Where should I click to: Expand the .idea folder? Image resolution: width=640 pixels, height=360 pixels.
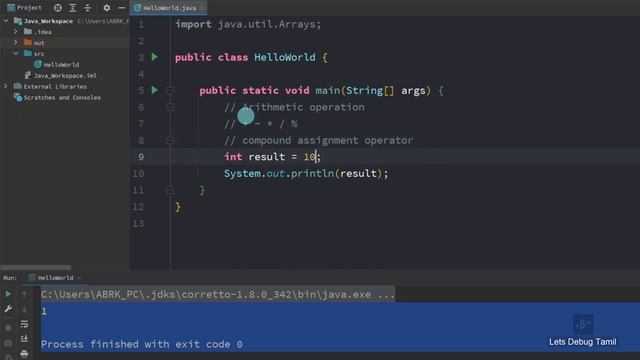tap(16, 31)
